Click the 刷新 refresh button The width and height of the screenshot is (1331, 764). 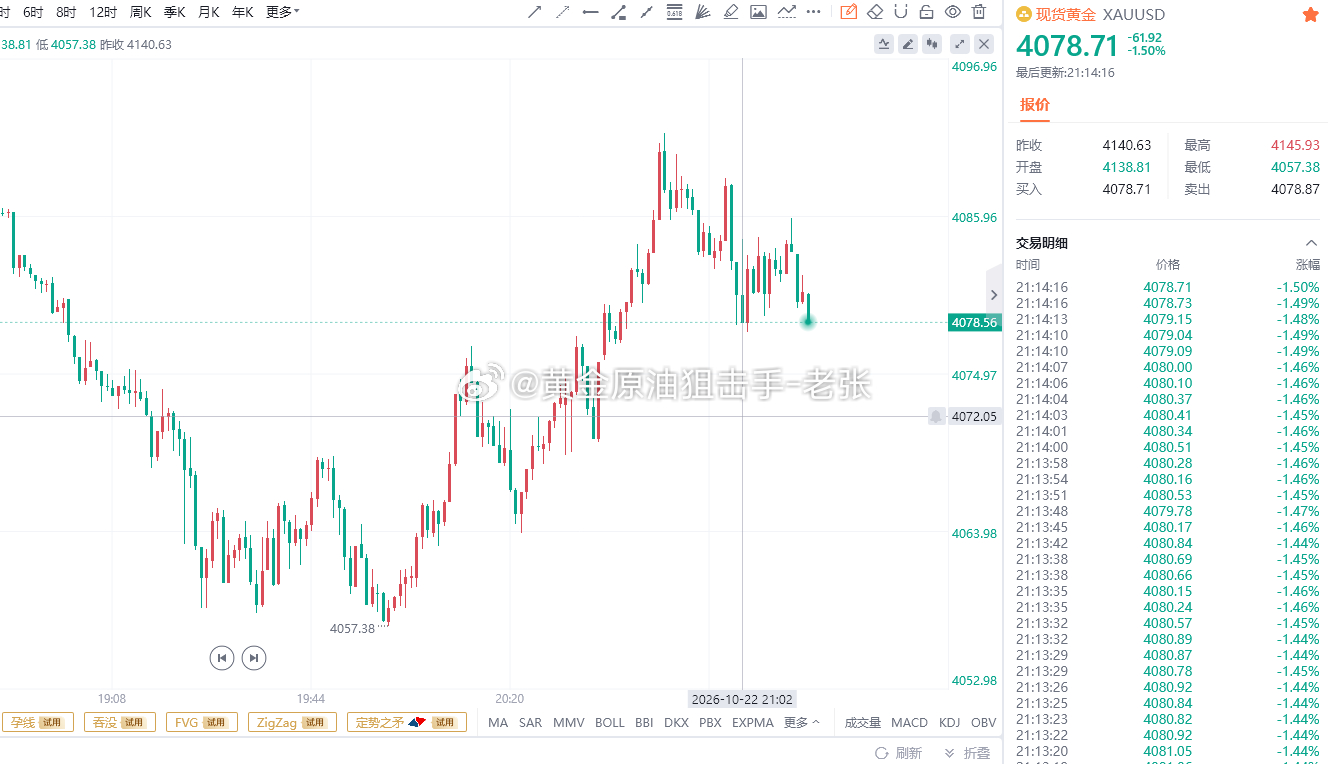[899, 753]
